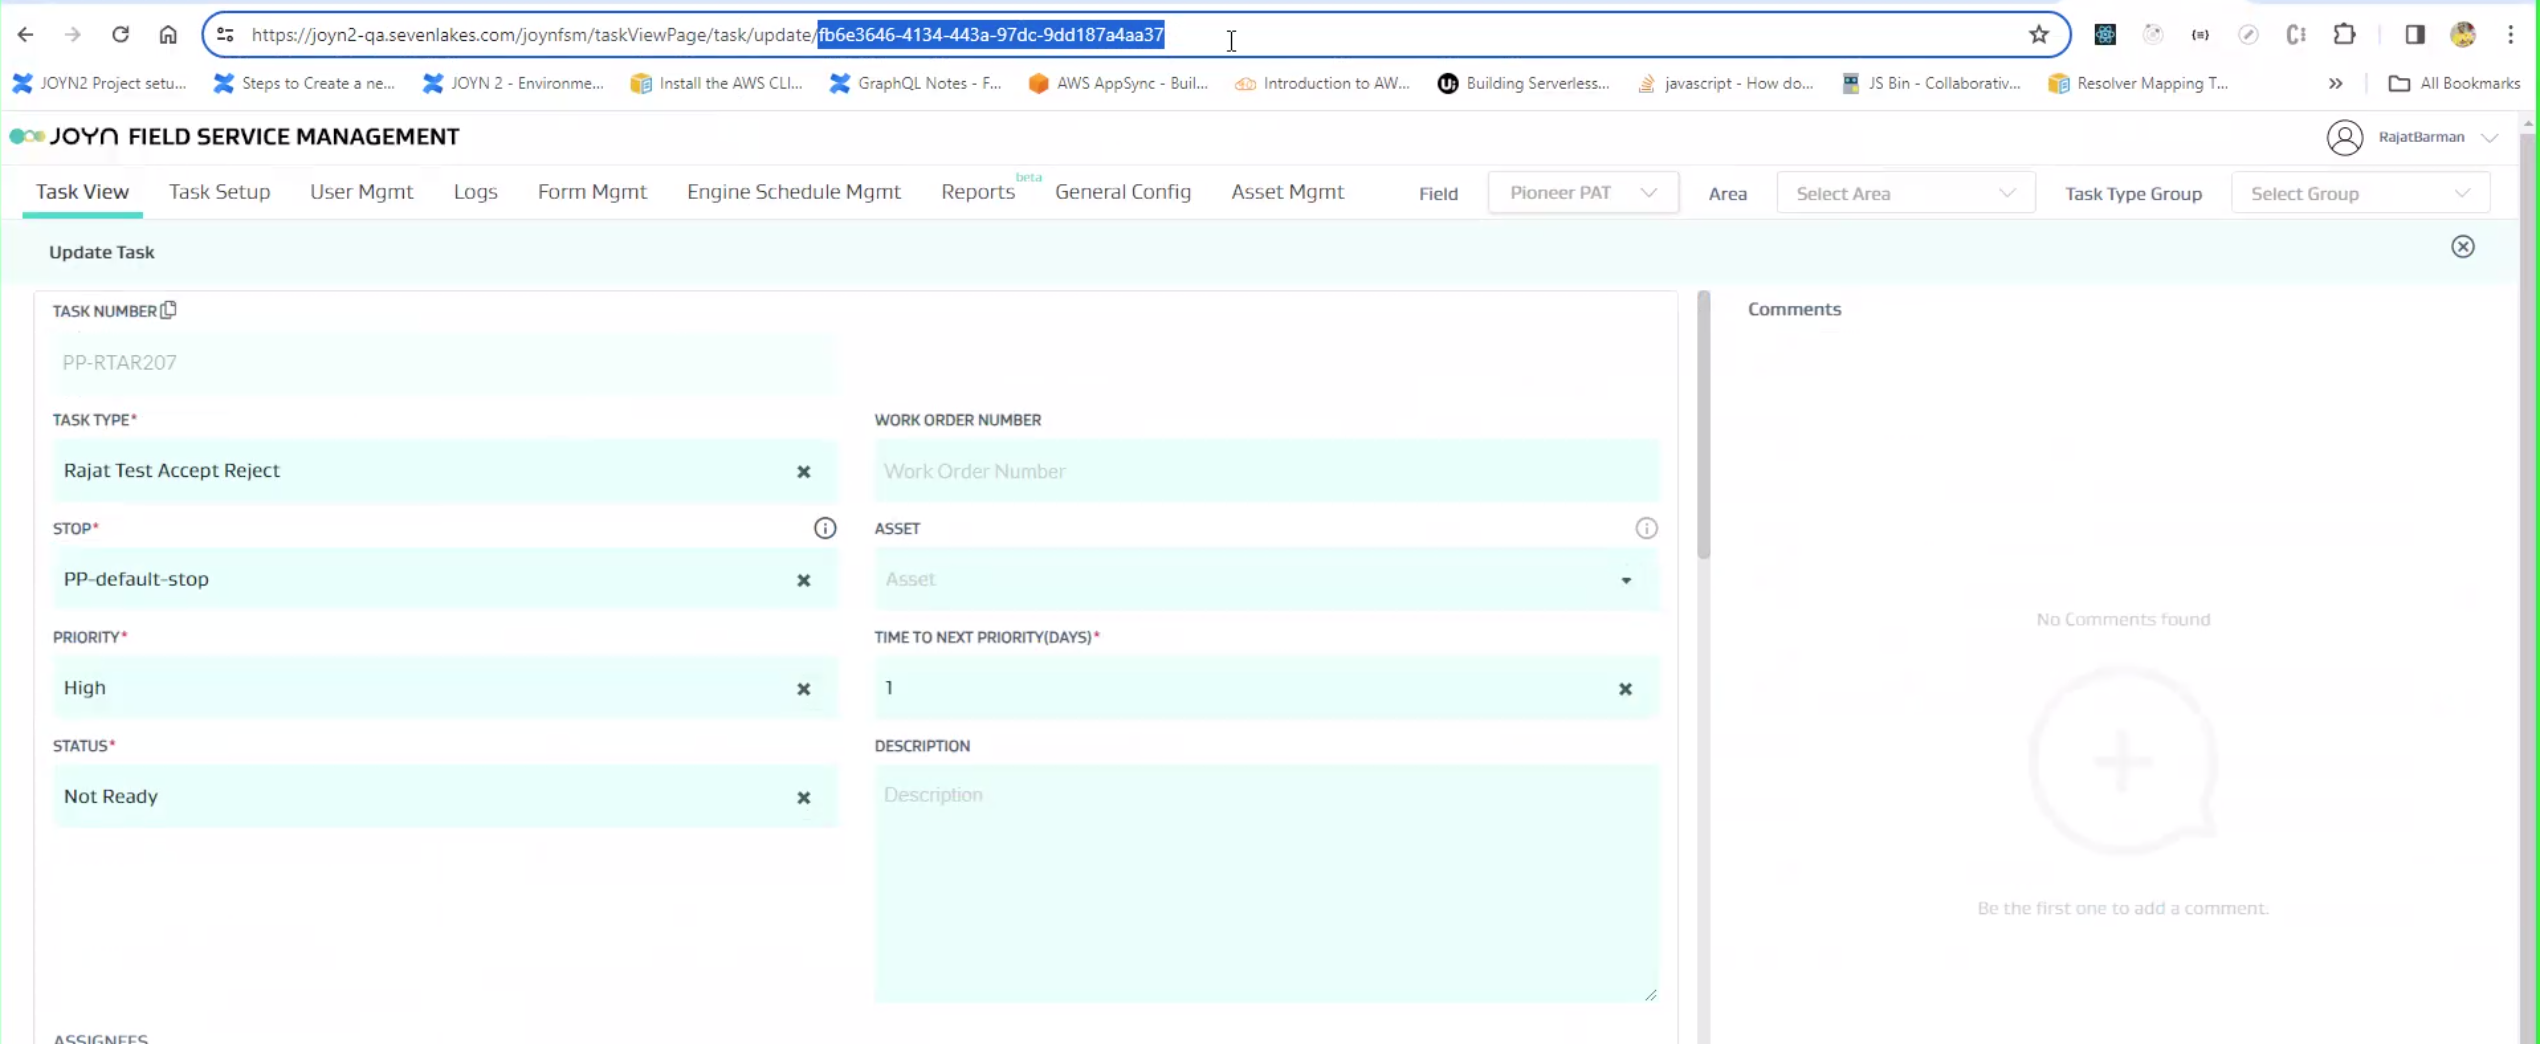The image size is (2540, 1044).
Task: Open the Select Area dropdown
Action: pyautogui.click(x=1904, y=193)
